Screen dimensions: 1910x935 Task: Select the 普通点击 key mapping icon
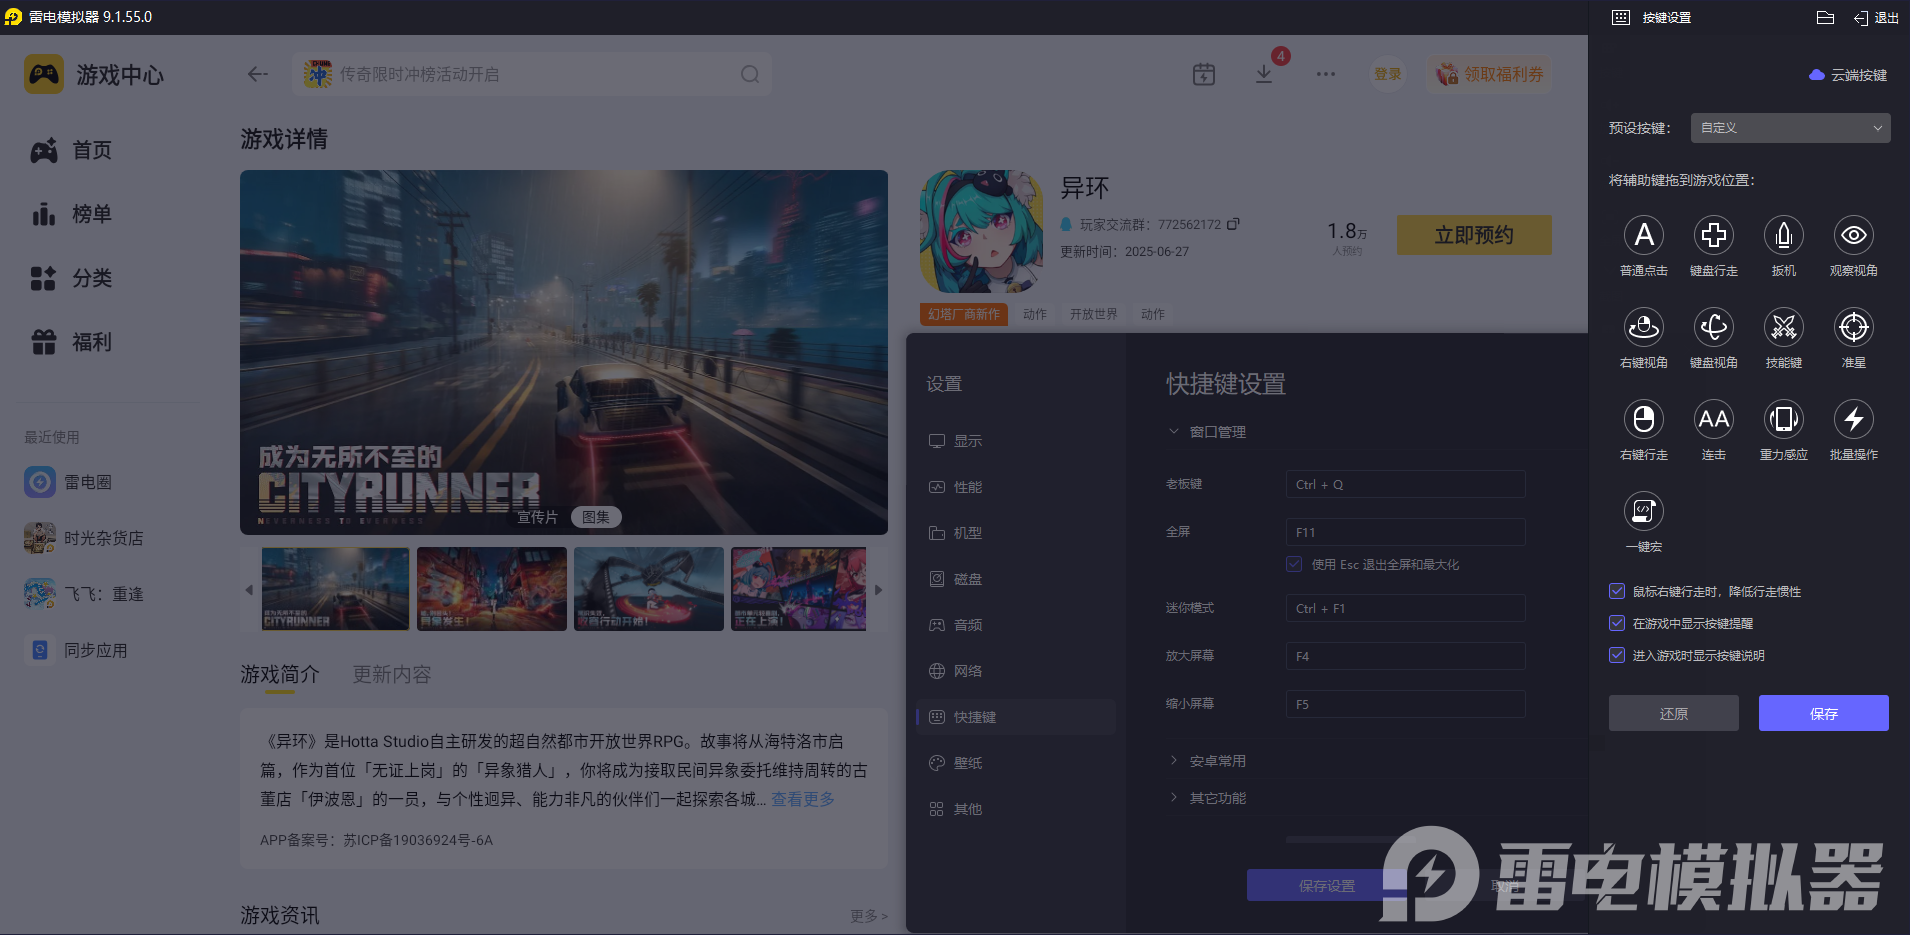[x=1643, y=235]
